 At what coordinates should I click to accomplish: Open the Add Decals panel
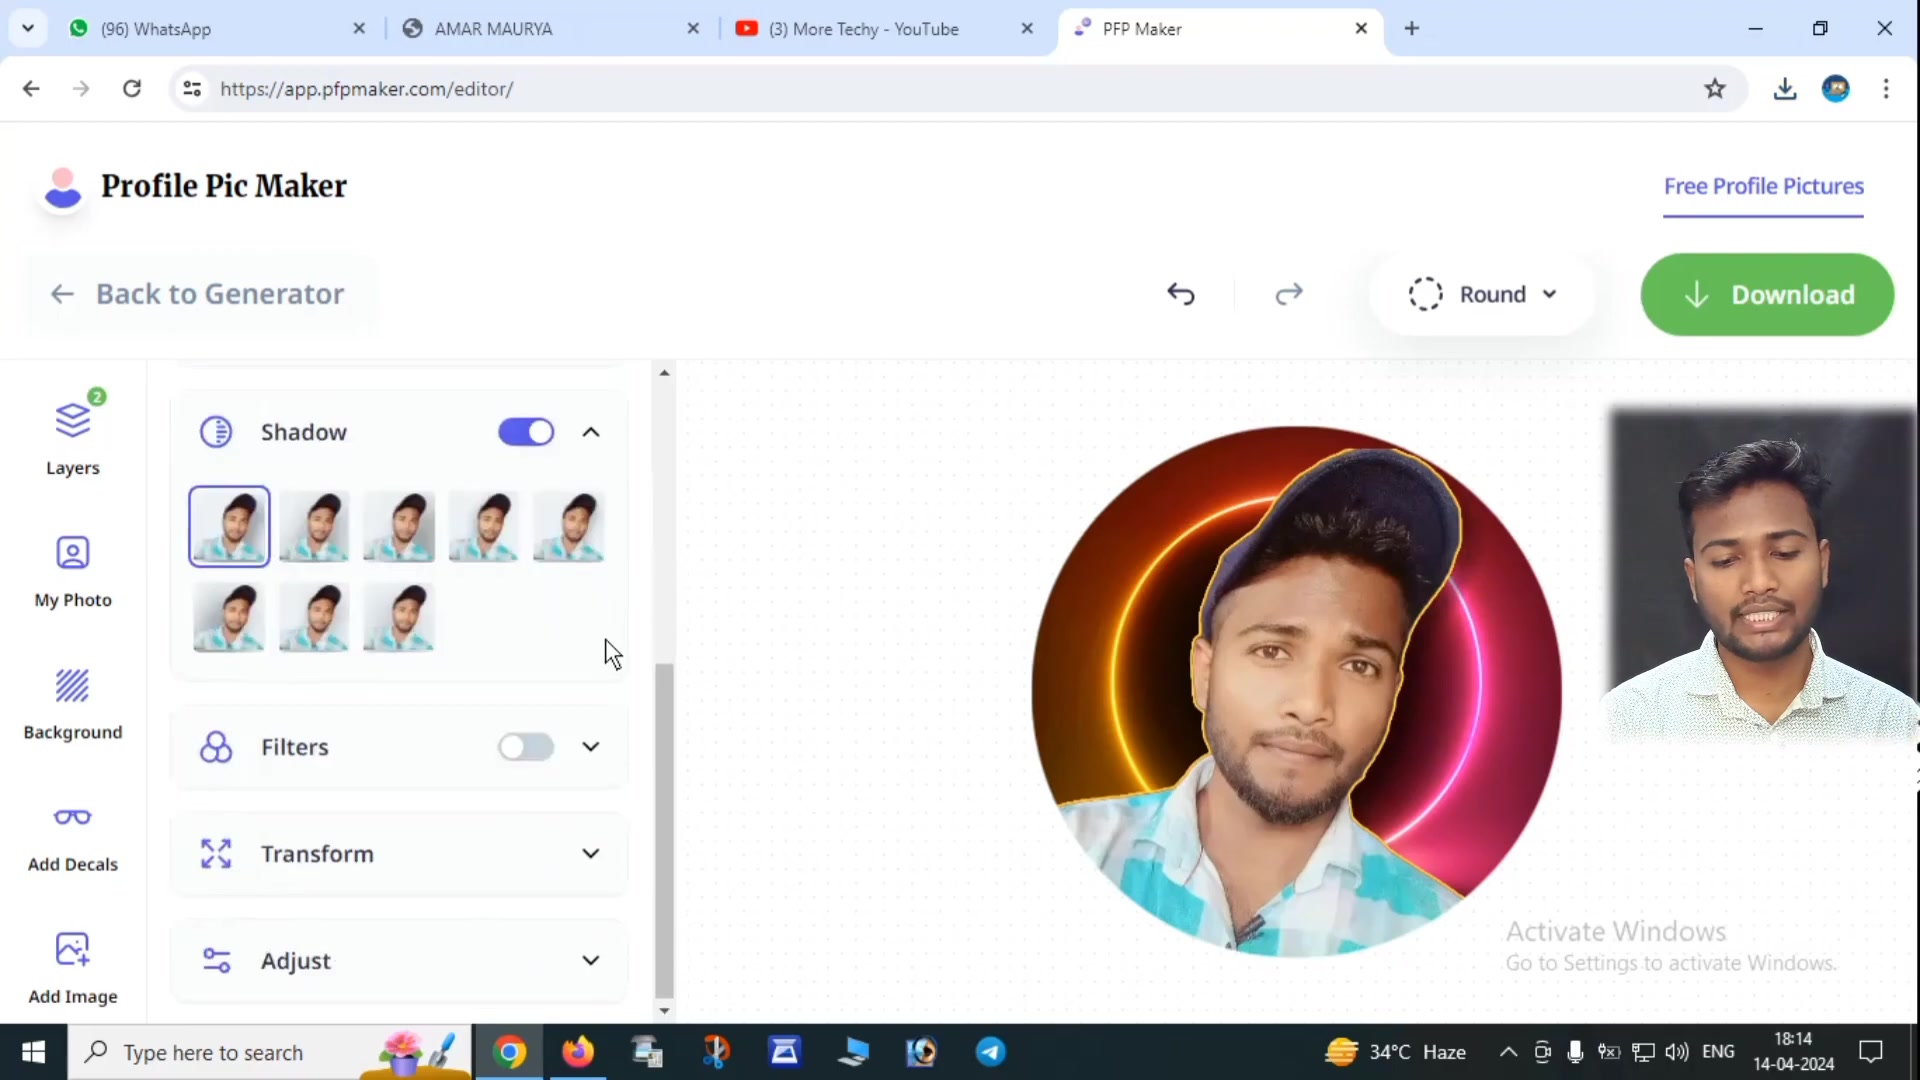tap(73, 838)
